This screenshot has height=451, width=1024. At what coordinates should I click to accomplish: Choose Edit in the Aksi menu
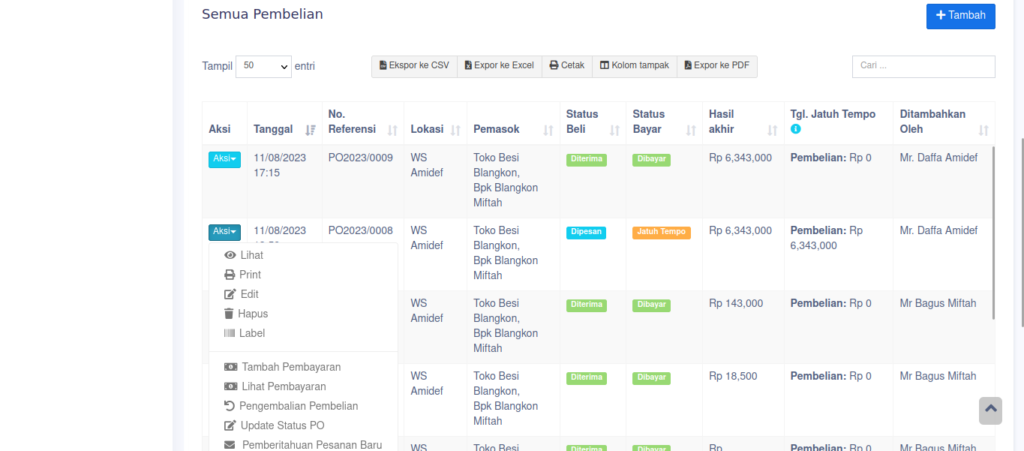point(249,294)
